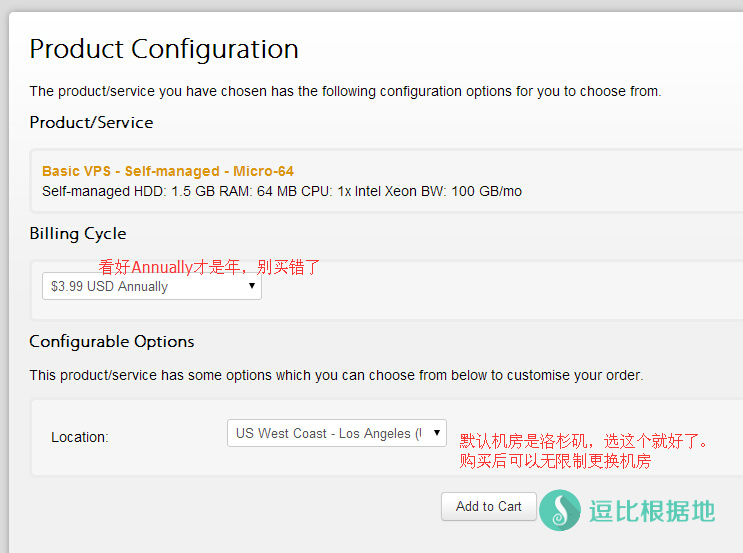Click the intro text about configuration options

(x=345, y=91)
